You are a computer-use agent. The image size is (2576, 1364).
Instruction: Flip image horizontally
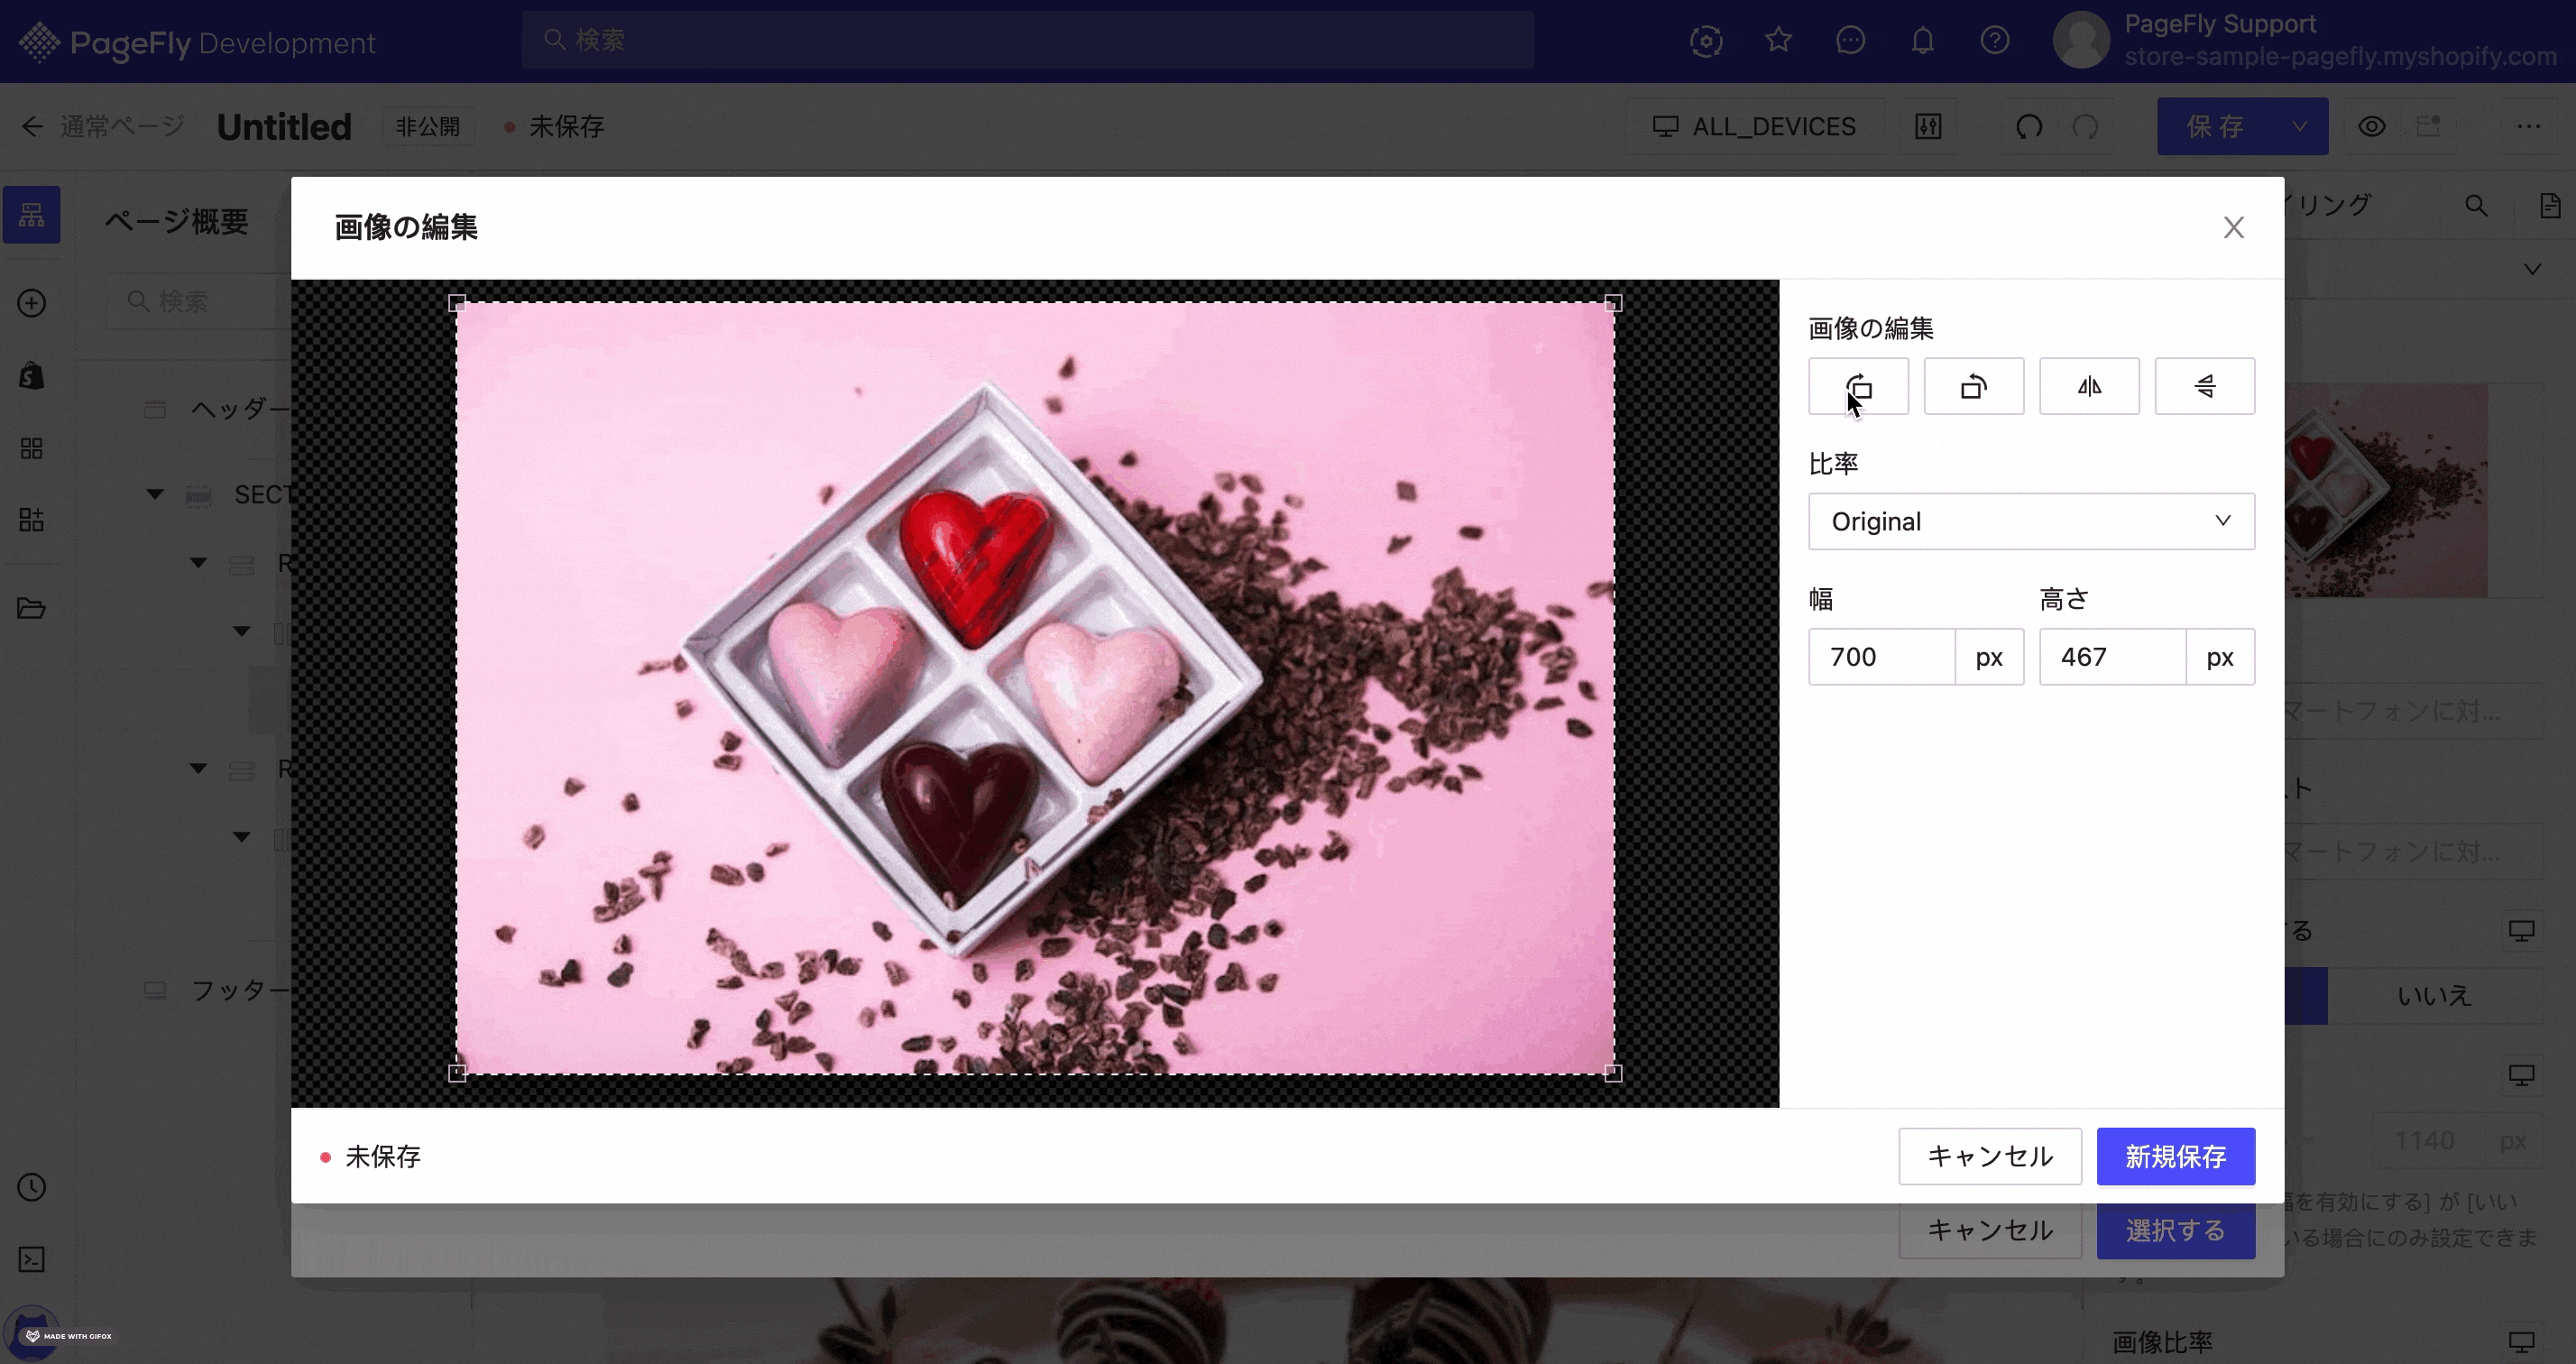pyautogui.click(x=2089, y=386)
